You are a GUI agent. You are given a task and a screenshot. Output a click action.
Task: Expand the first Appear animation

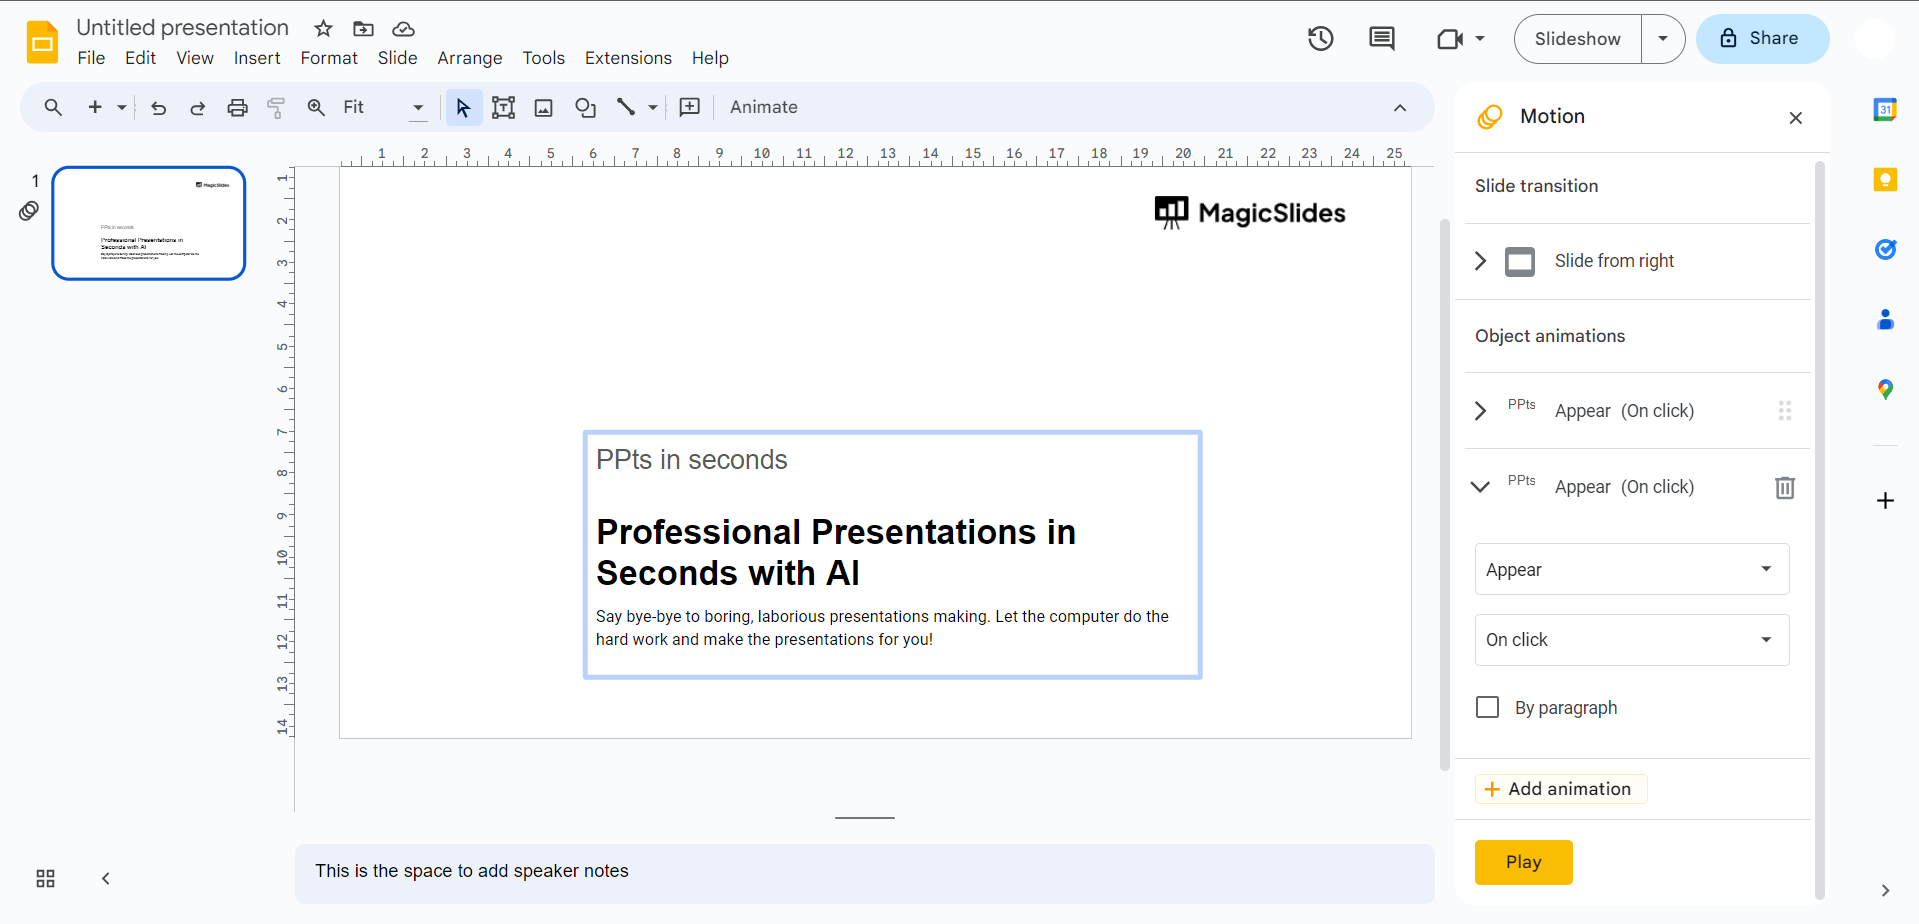1481,411
